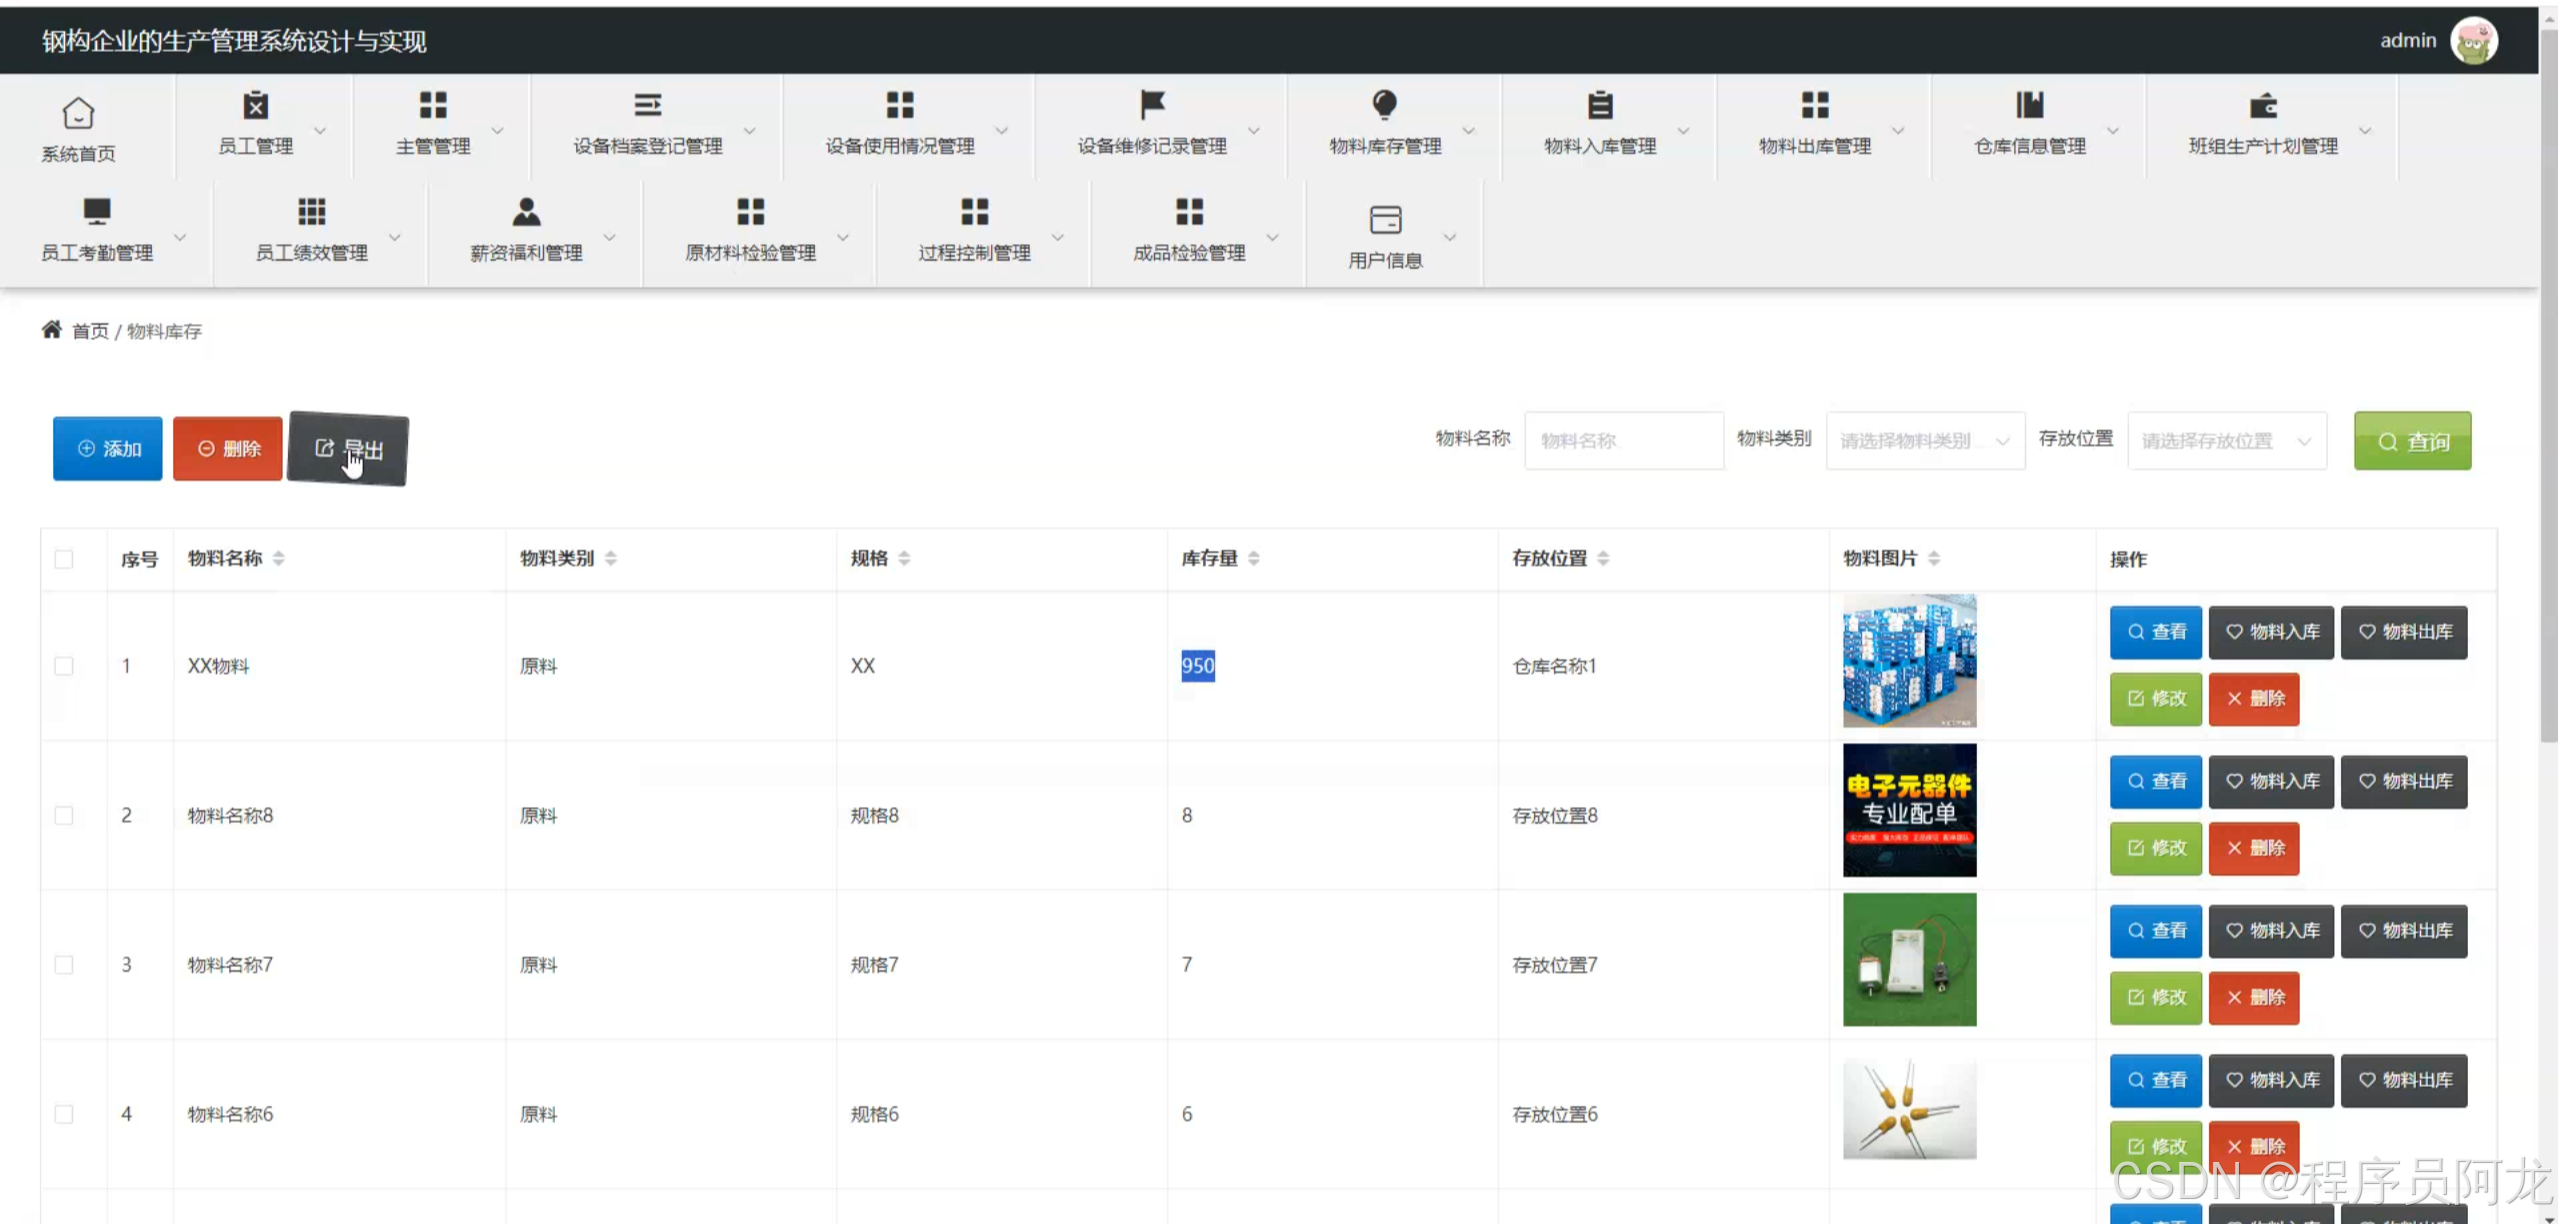This screenshot has width=2558, height=1224.
Task: Check the checkbox for row XX物料
Action: click(x=64, y=666)
